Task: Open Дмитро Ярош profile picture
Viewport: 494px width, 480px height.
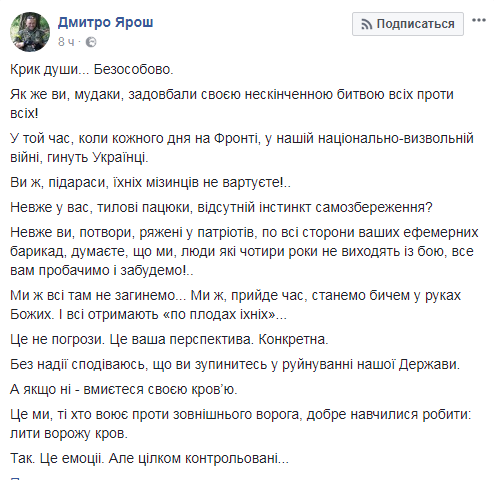Action: click(30, 32)
